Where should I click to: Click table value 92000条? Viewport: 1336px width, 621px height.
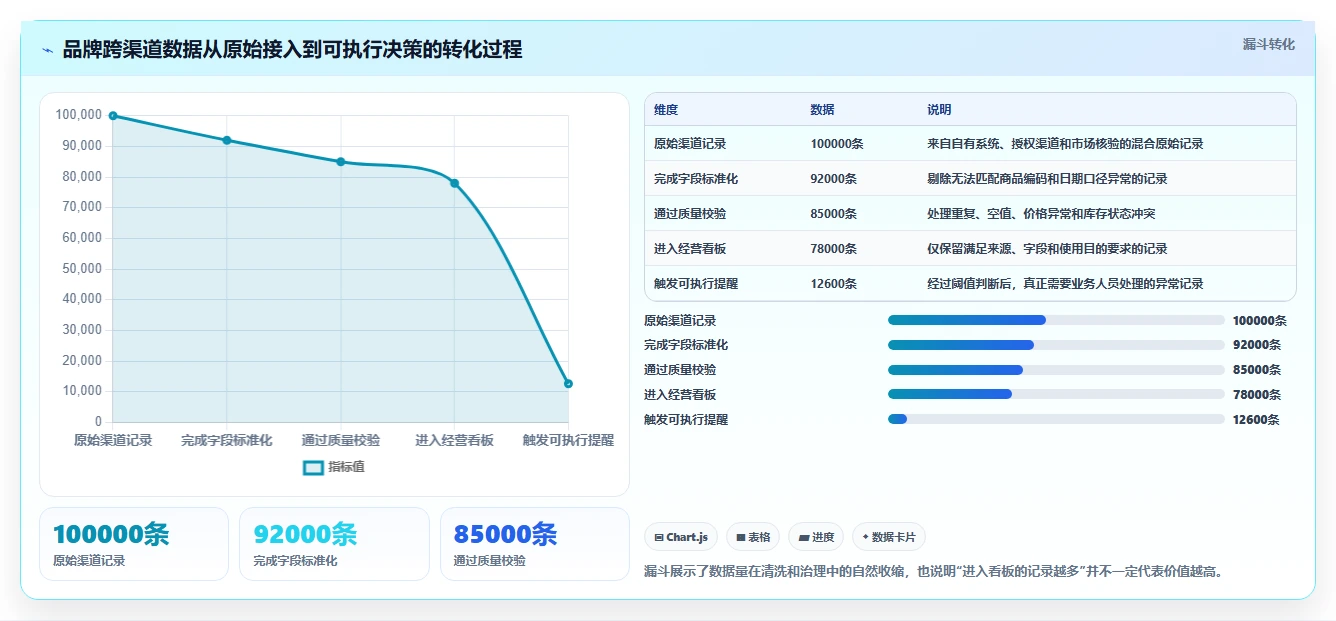pyautogui.click(x=834, y=179)
